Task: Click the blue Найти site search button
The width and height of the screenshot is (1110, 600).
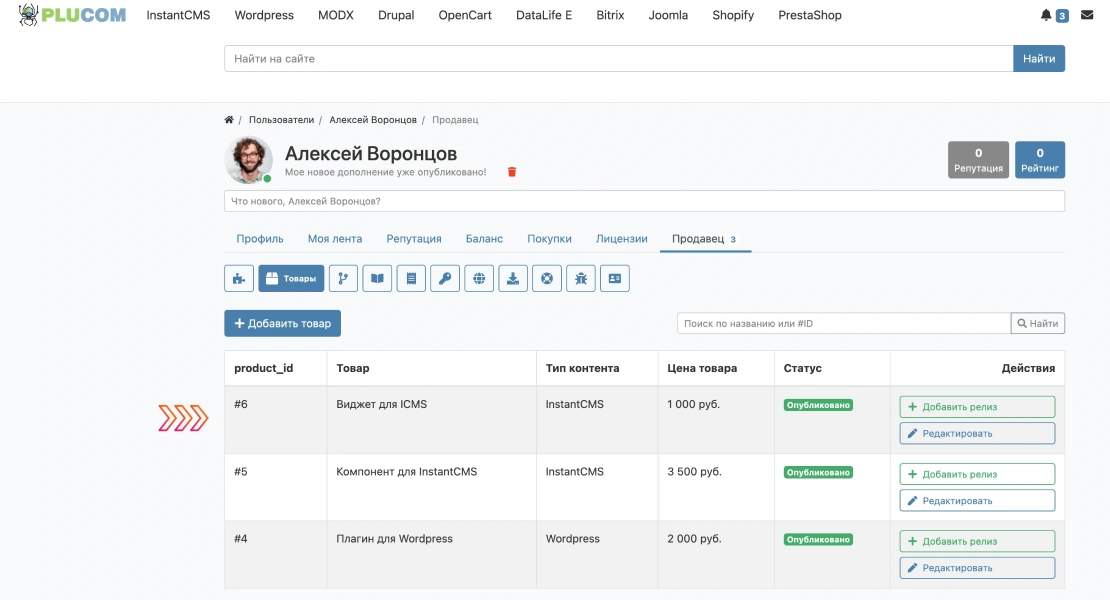Action: click(x=1039, y=59)
